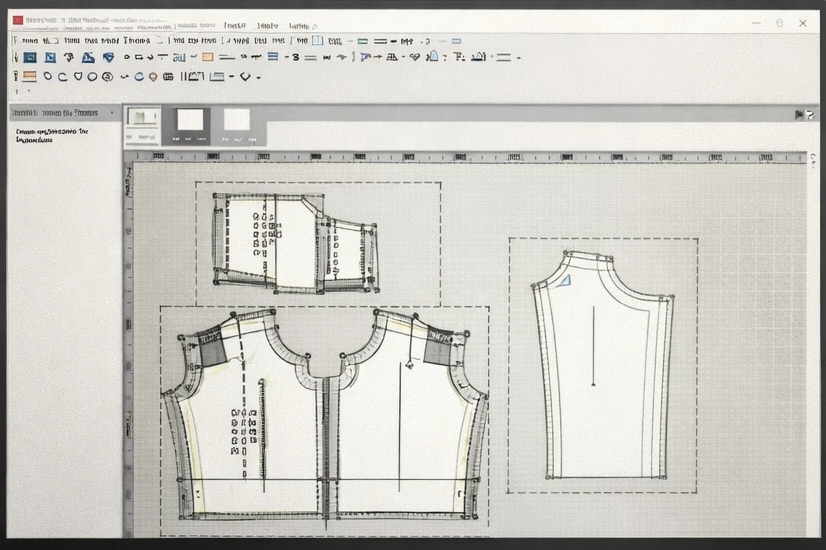826x550 pixels.
Task: Select the orange circle tool icon
Action: pos(153,76)
